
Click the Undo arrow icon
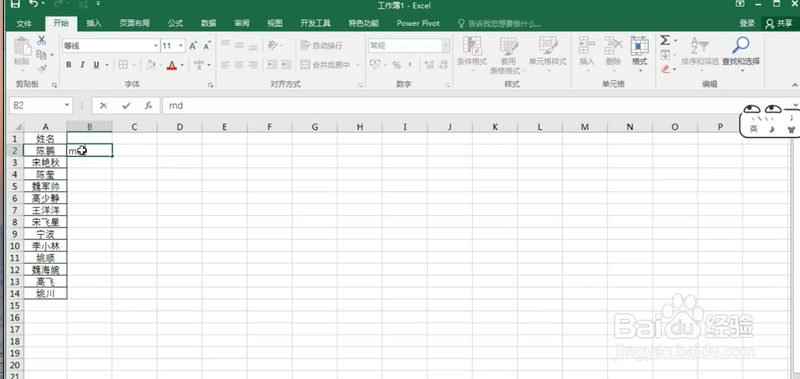pyautogui.click(x=33, y=4)
